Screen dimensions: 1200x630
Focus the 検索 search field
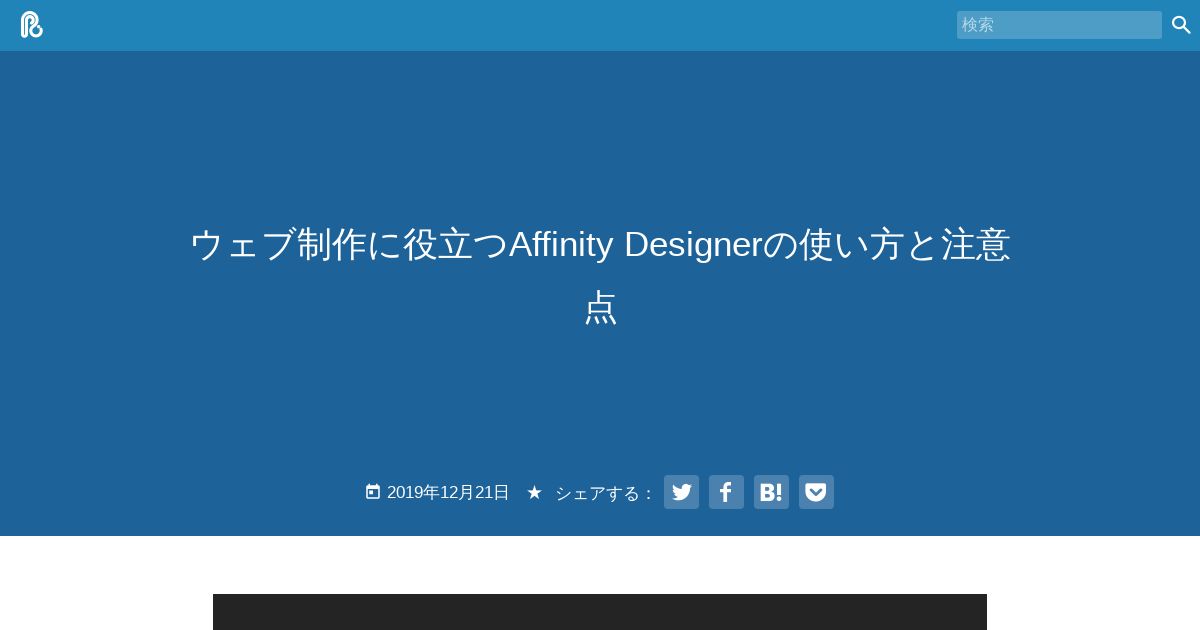click(x=1059, y=25)
